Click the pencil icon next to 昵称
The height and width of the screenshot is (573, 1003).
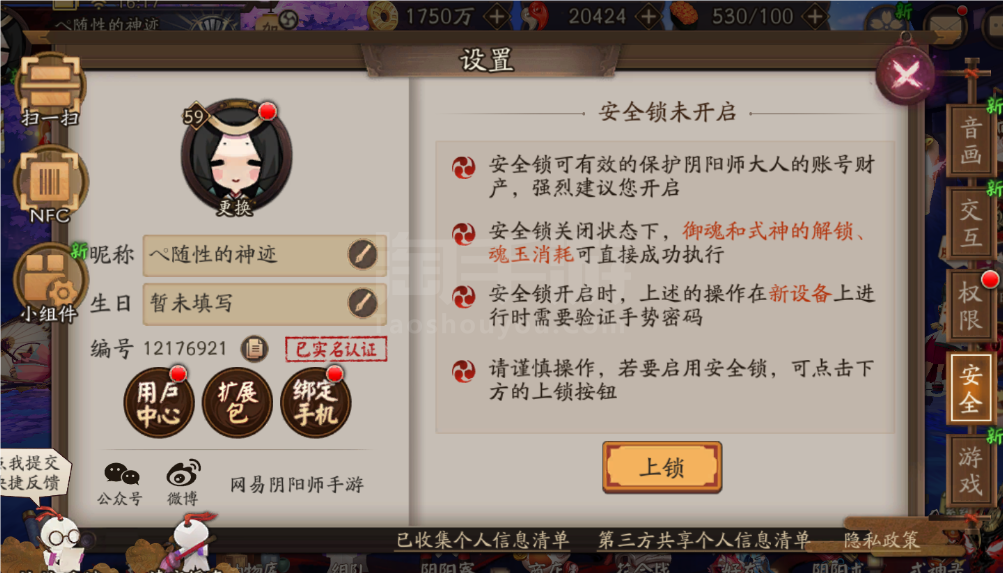coord(362,255)
